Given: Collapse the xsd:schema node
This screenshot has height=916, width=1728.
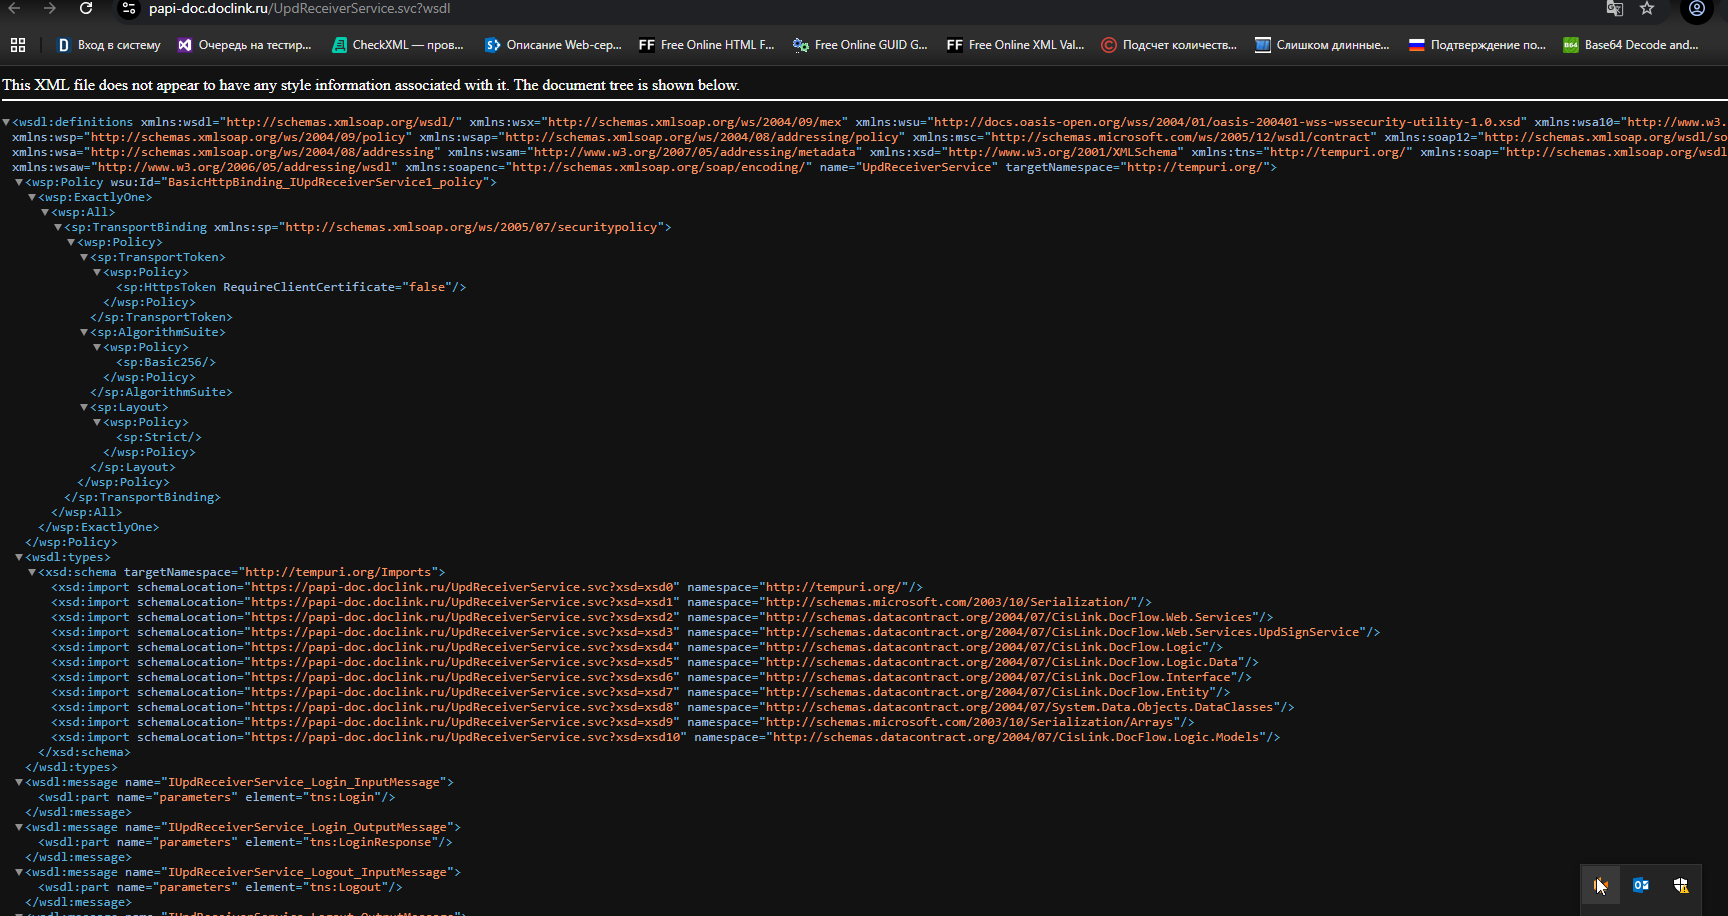Looking at the screenshot, I should pyautogui.click(x=32, y=572).
